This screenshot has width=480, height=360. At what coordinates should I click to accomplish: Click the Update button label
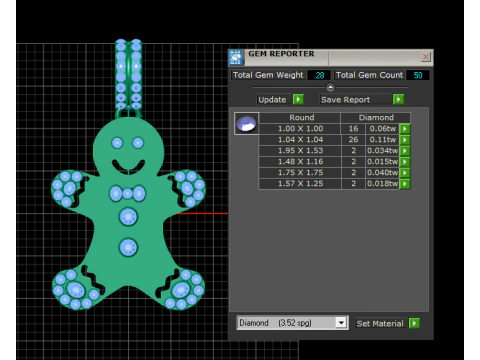pos(272,100)
